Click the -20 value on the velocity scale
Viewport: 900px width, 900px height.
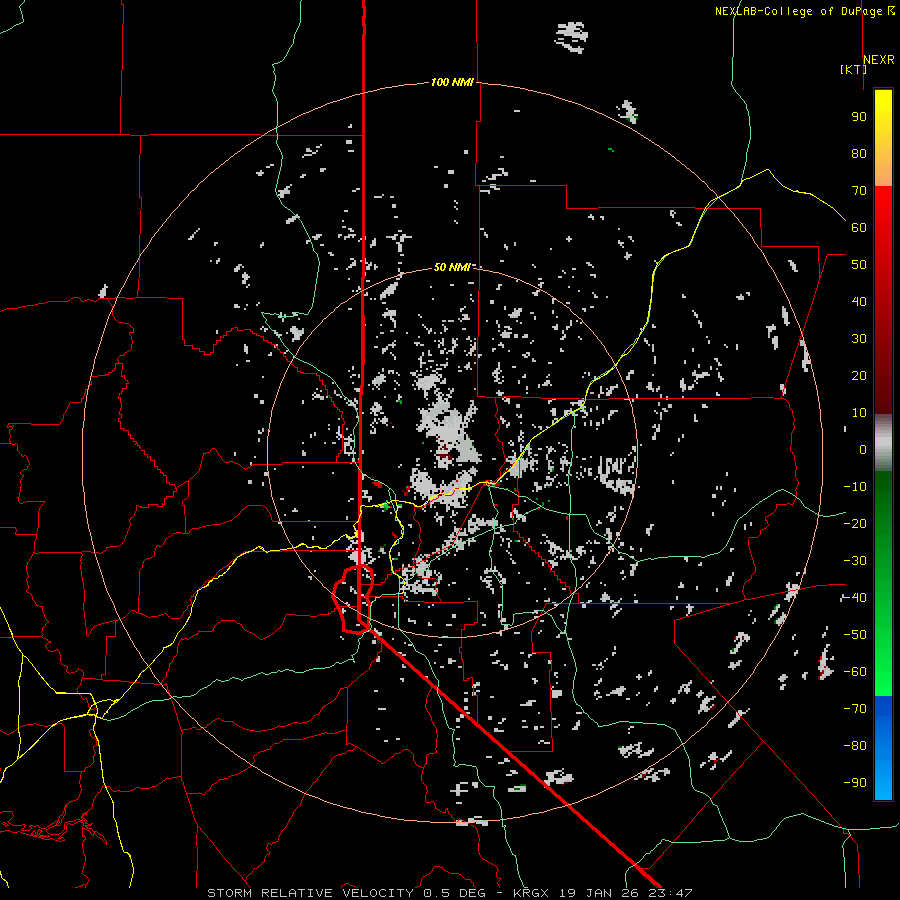[x=855, y=524]
